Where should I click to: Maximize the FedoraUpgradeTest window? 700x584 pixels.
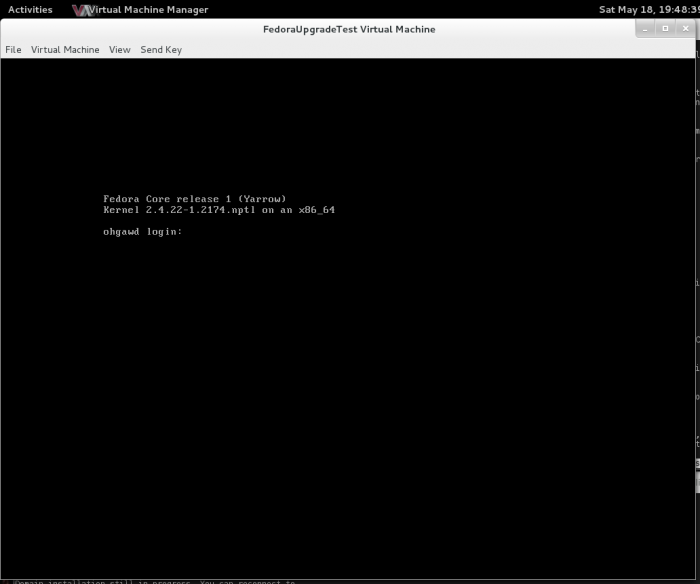pos(665,29)
